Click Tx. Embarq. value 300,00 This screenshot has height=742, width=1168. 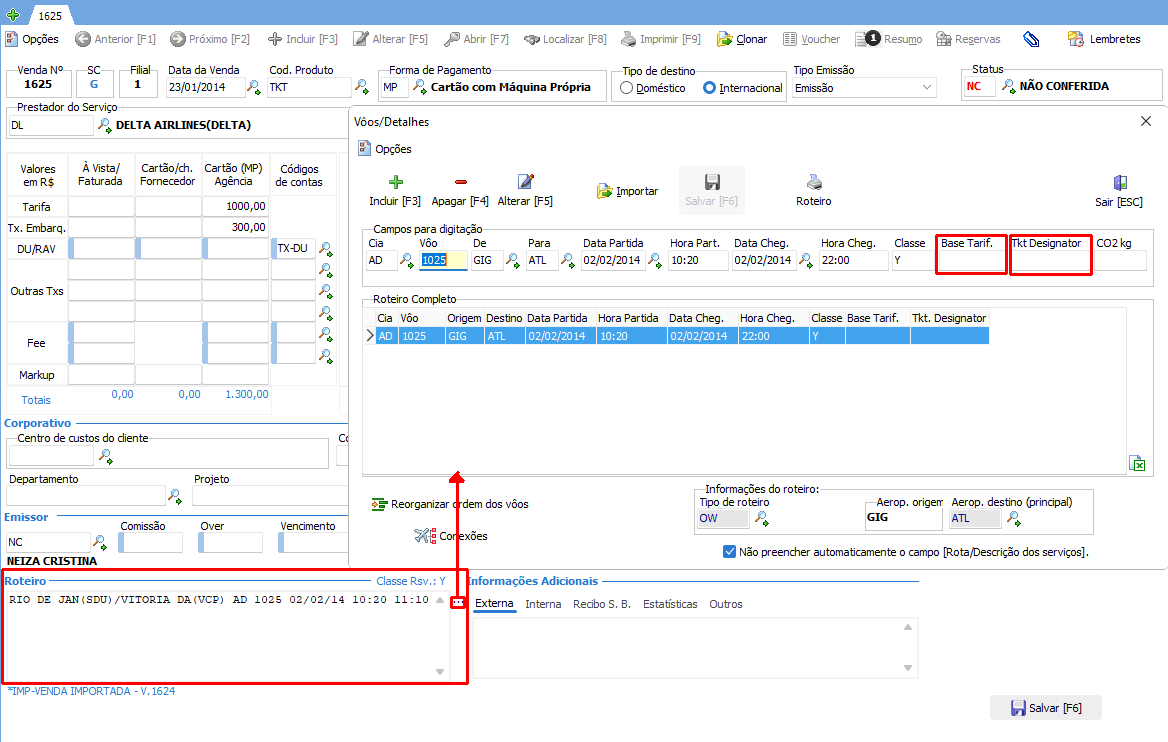[x=235, y=227]
